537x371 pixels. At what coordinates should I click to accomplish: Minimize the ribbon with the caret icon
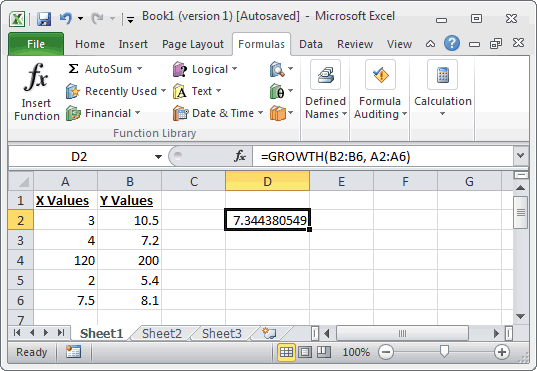pyautogui.click(x=430, y=44)
